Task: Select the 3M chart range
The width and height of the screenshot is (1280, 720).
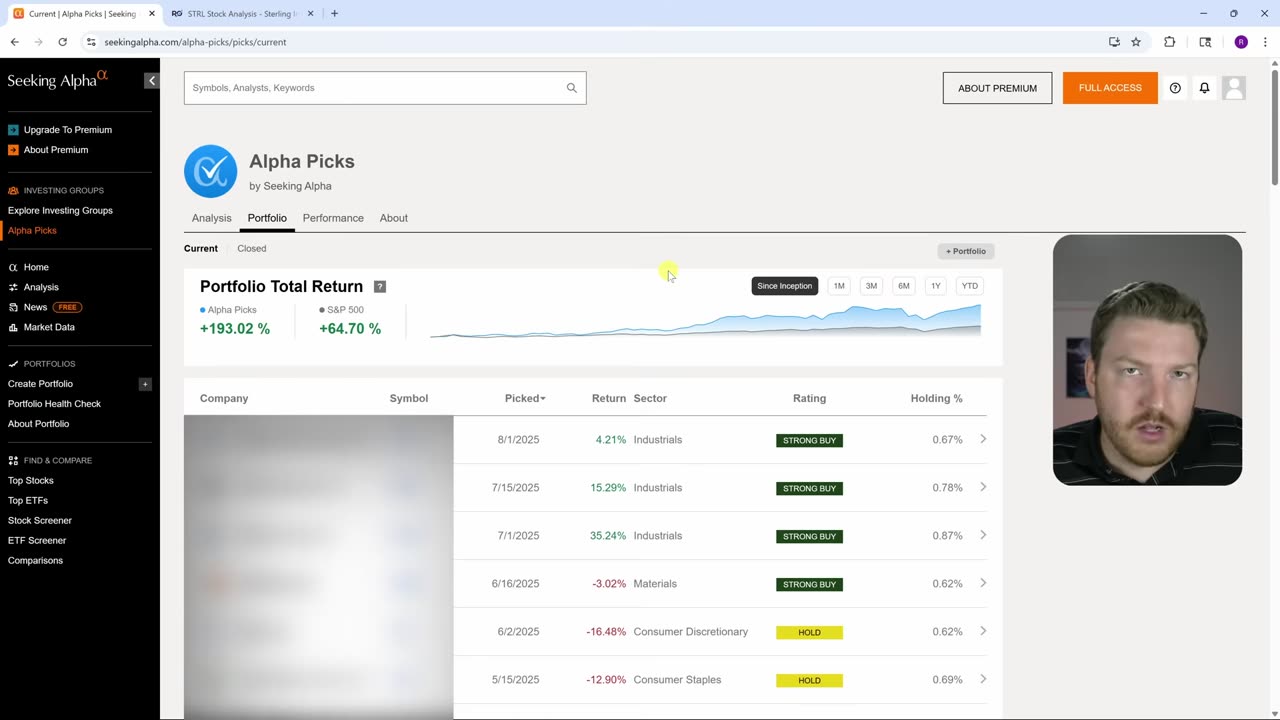Action: click(871, 286)
